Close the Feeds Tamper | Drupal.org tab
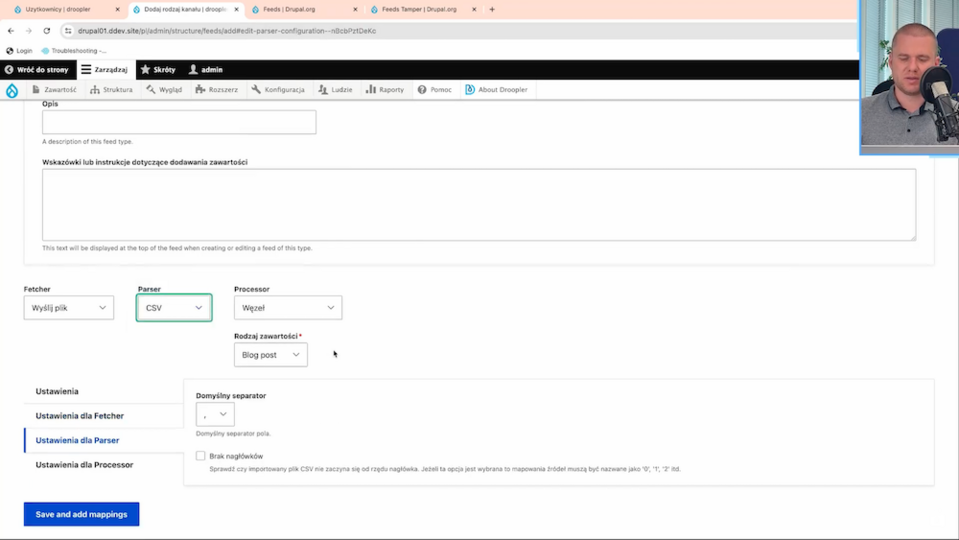This screenshot has height=540, width=959. [x=473, y=9]
